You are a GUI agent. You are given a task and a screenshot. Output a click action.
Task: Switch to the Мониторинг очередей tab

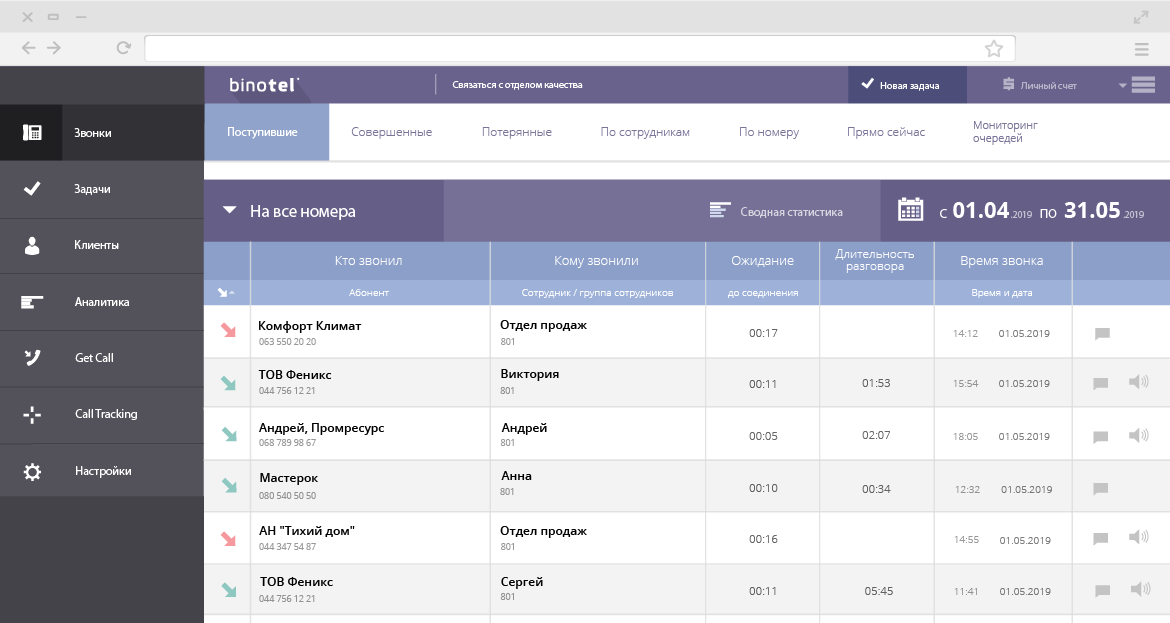tap(1004, 131)
